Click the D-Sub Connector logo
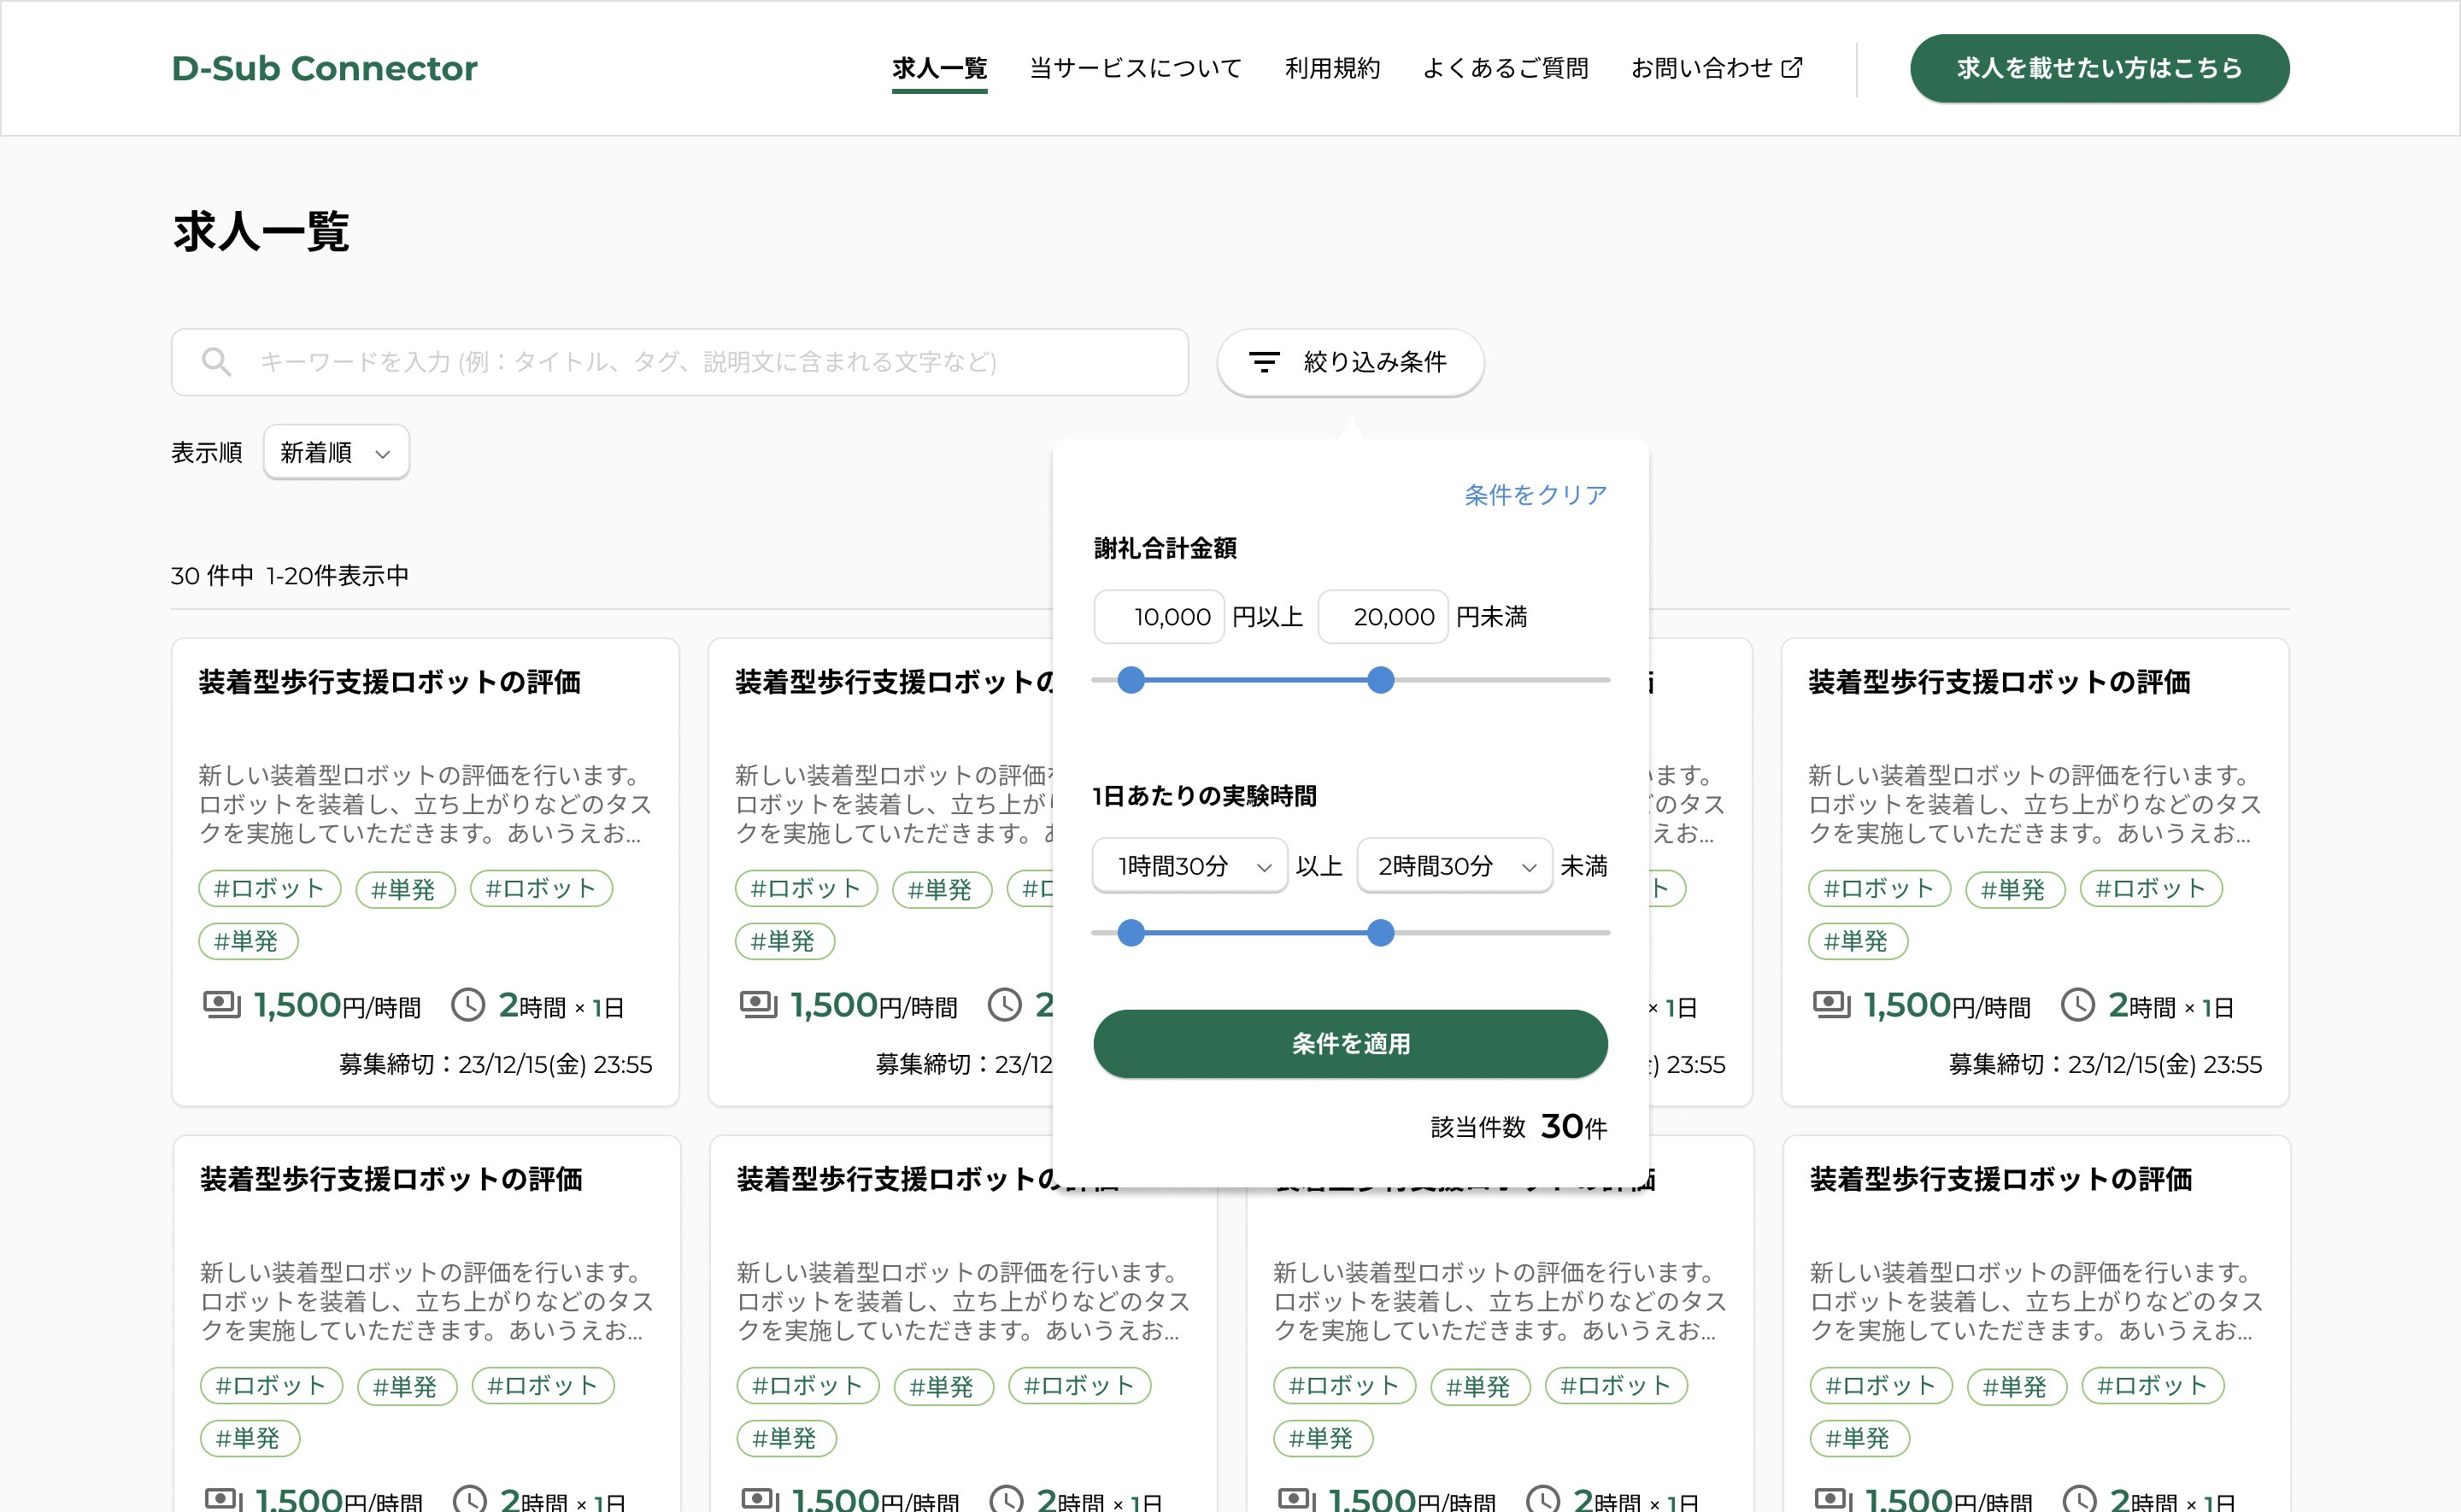The height and width of the screenshot is (1512, 2461). click(324, 68)
